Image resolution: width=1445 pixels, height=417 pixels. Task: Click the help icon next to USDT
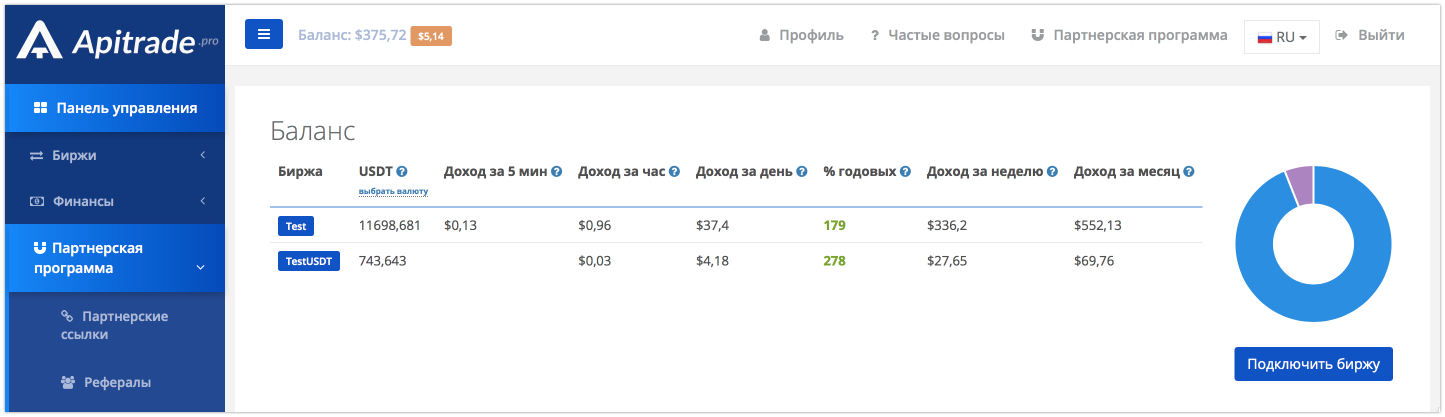point(402,171)
